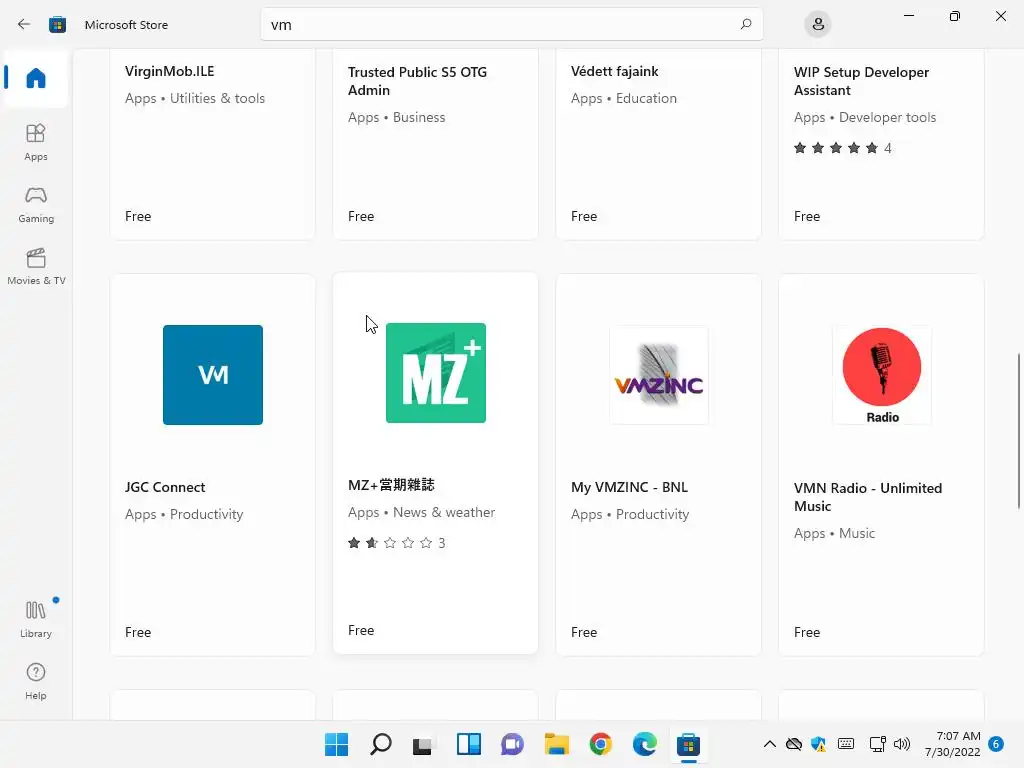Open the Védett fajaink app

click(x=615, y=71)
